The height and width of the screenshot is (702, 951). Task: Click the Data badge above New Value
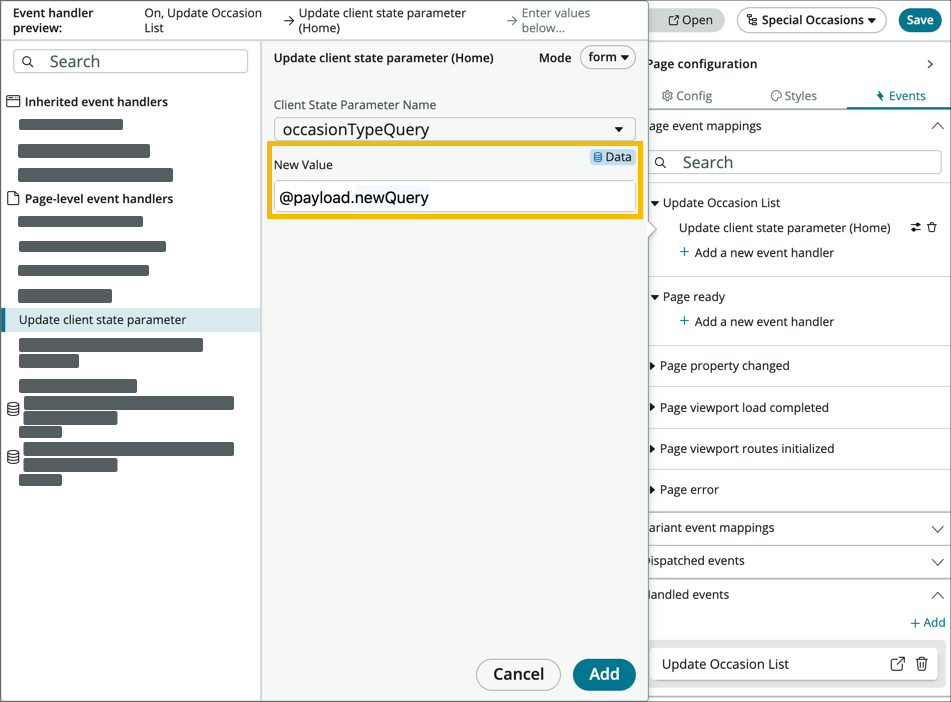(x=611, y=157)
